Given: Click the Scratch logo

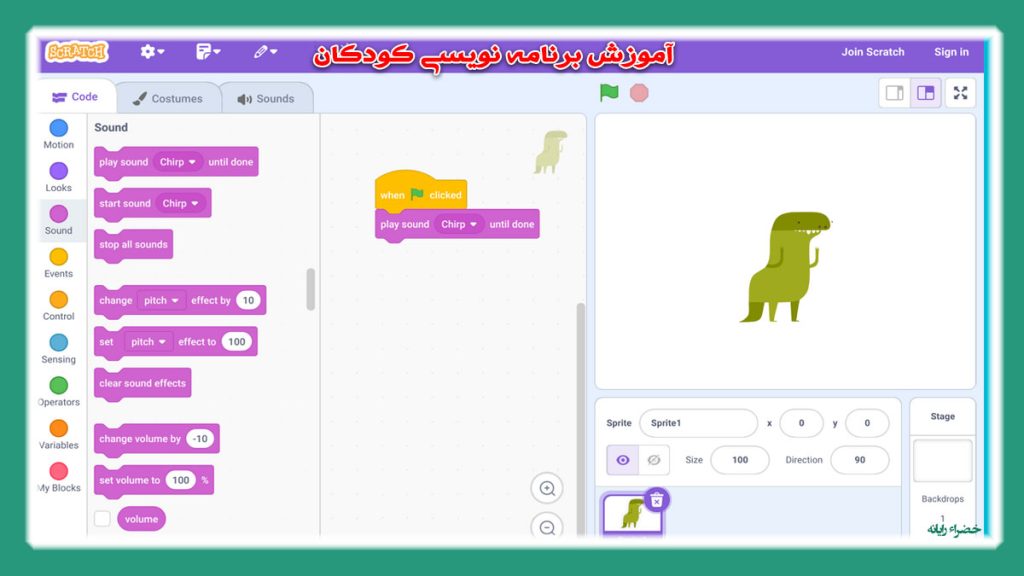Looking at the screenshot, I should pos(76,52).
